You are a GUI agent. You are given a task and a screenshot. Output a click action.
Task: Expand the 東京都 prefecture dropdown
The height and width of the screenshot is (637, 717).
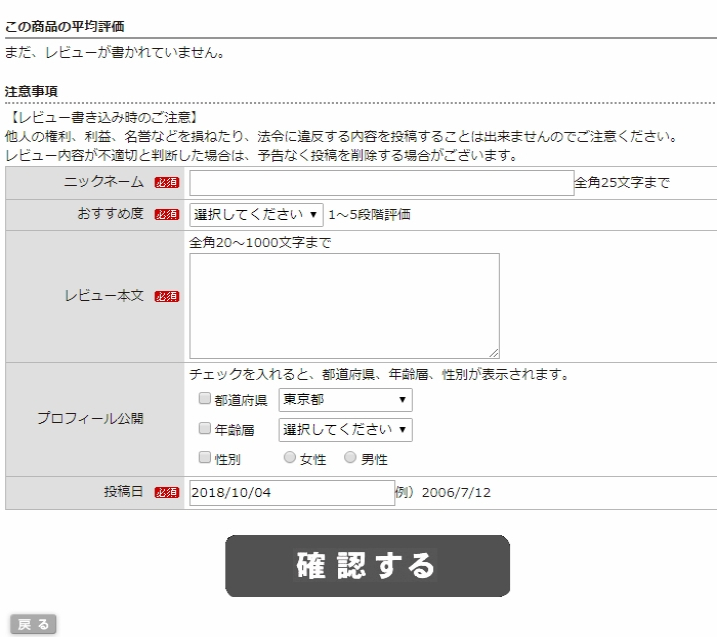(x=346, y=400)
